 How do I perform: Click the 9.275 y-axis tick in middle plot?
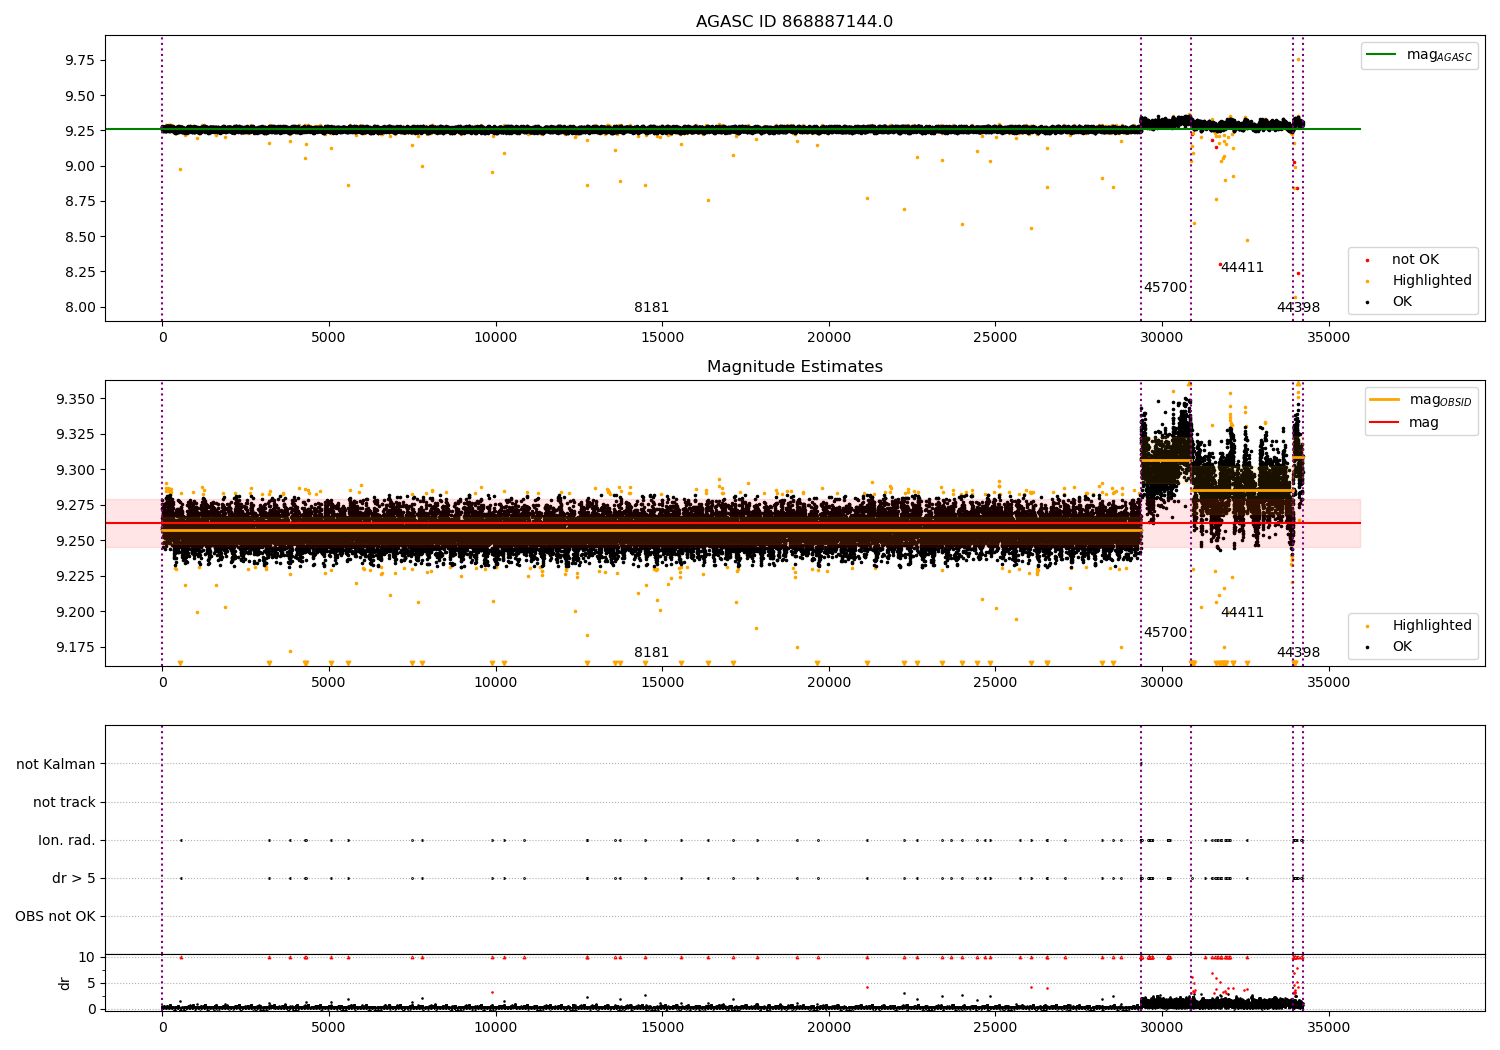pos(76,506)
